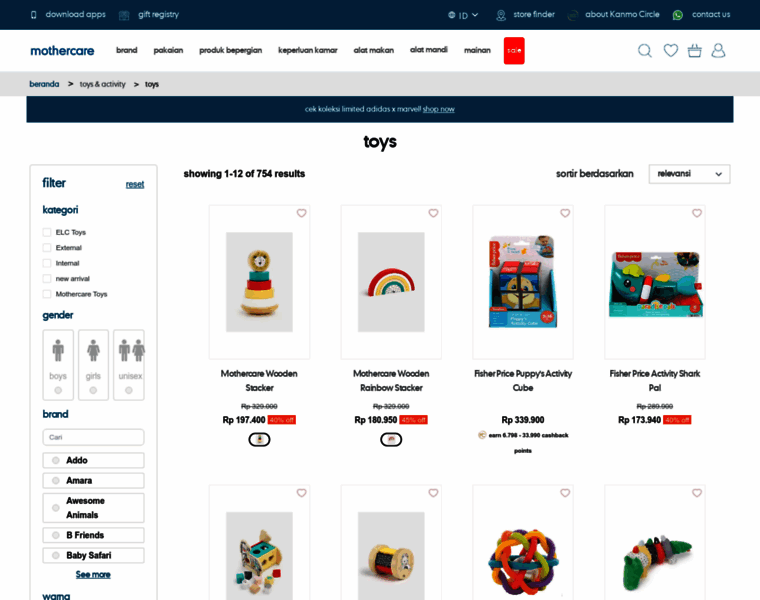Open the Fisher Price Puppy's Activity Cube title

pyautogui.click(x=523, y=380)
